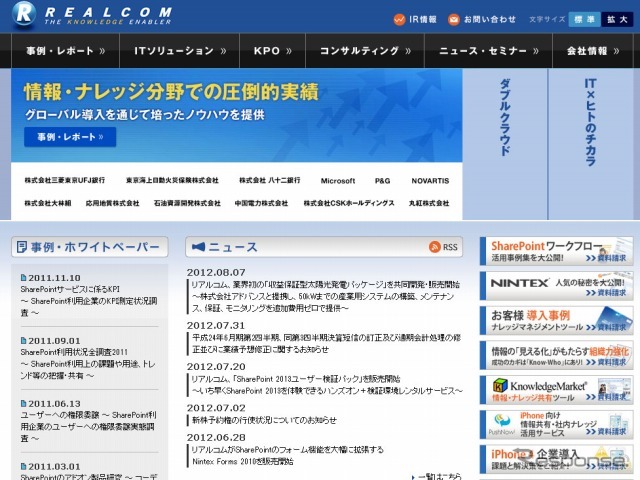Click the IR情報 orange chart icon
640x480 pixels.
(399, 19)
